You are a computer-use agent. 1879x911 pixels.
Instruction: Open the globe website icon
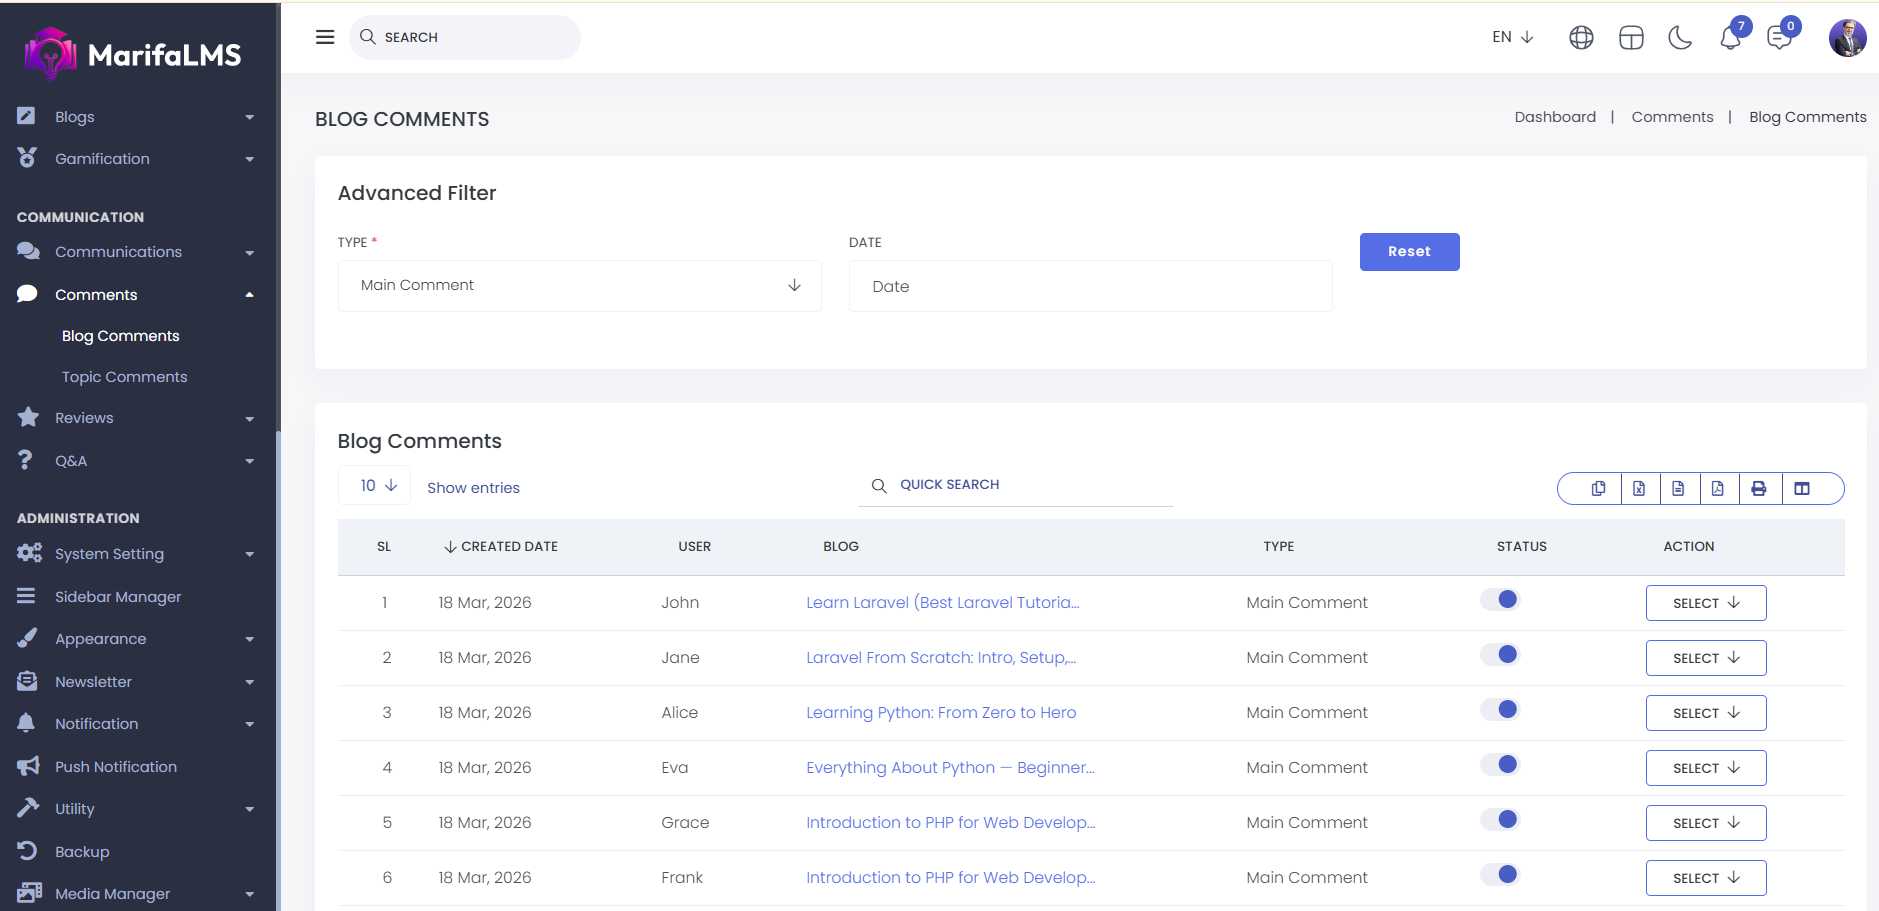coord(1581,38)
